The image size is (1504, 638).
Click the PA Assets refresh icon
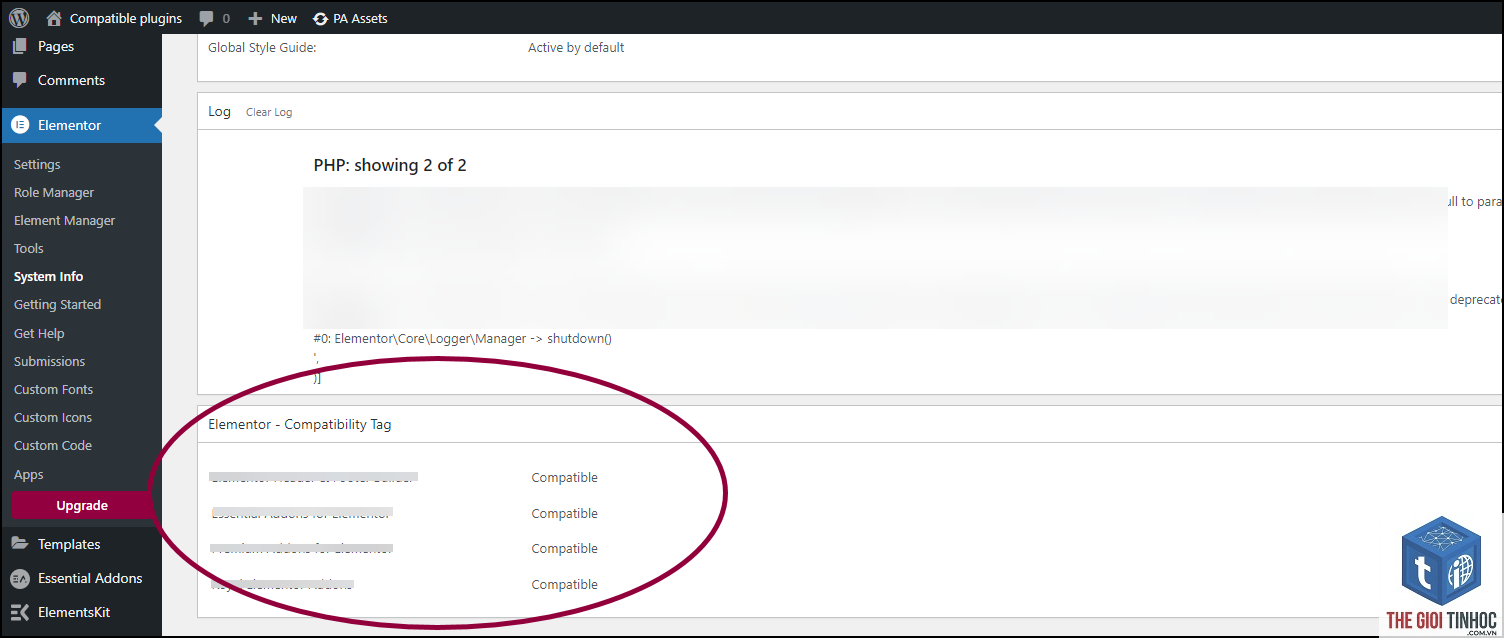coord(320,18)
